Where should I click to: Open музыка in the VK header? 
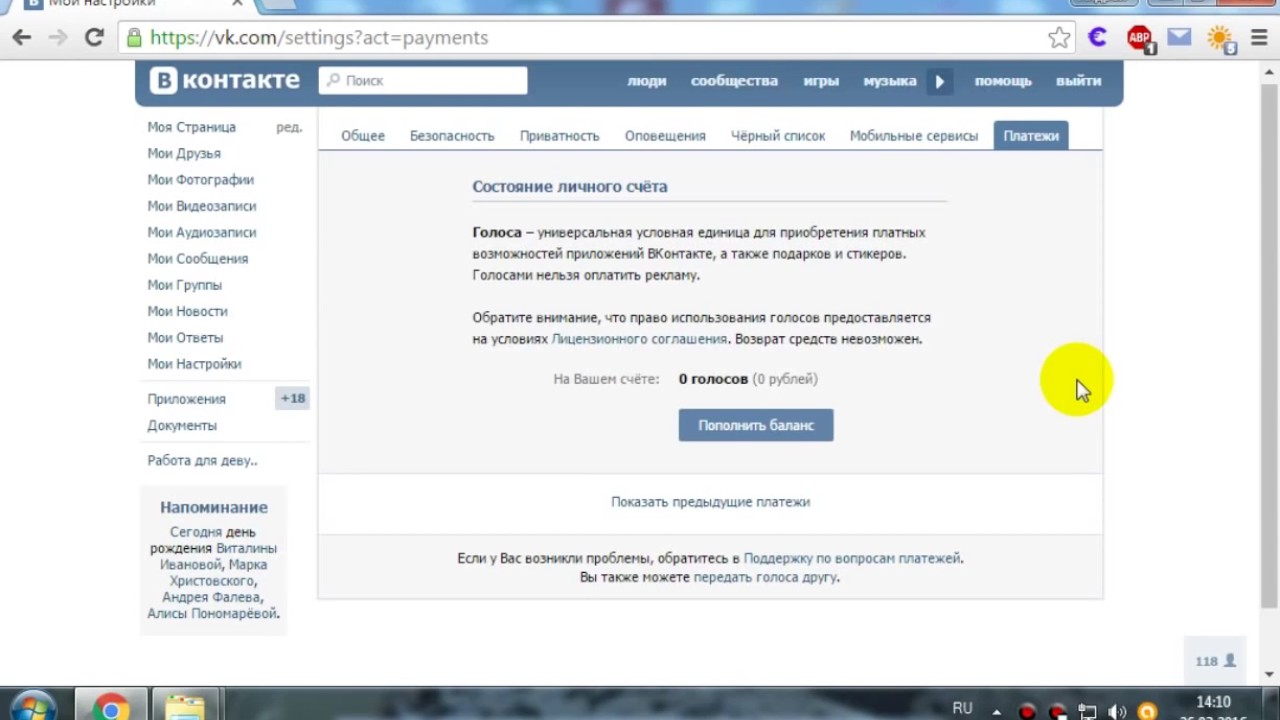890,81
